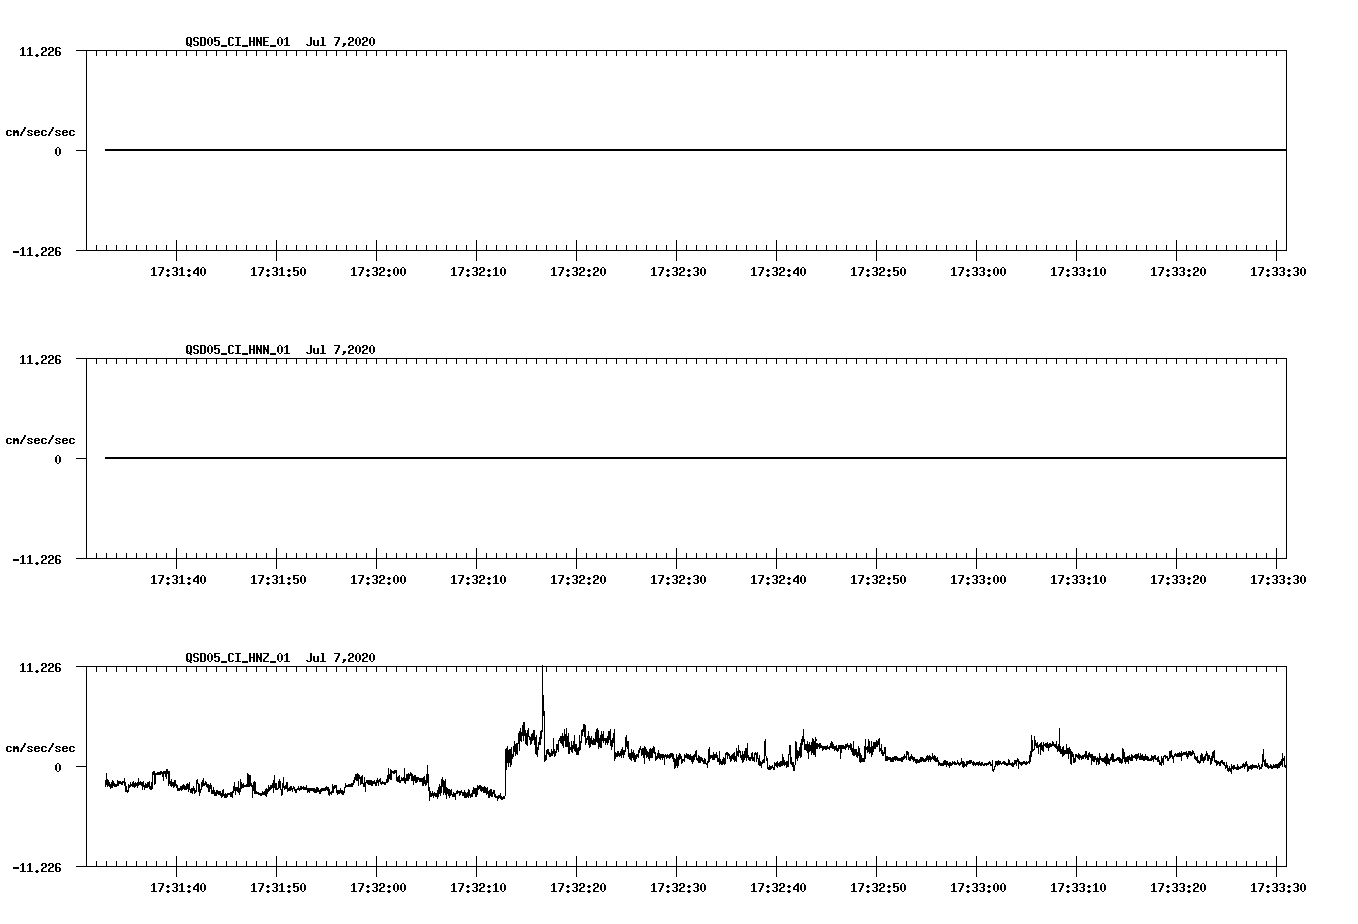Click 17:32:40 time label under HNZ plot

coord(778,887)
